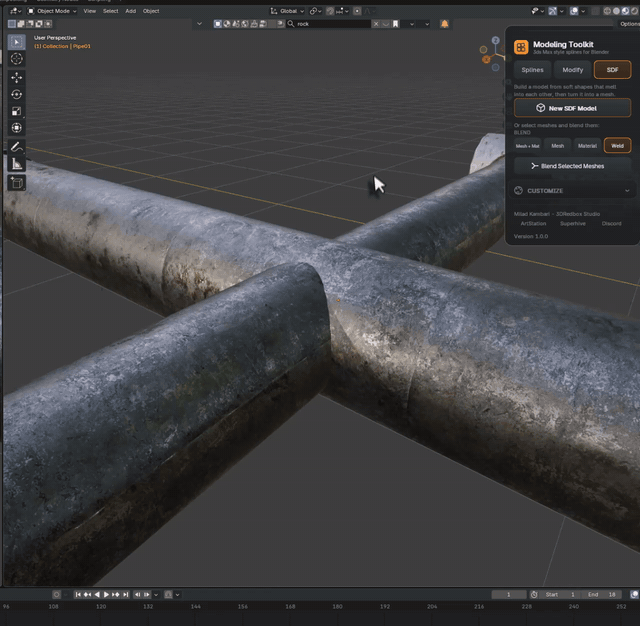Choose the Material blend option
Image resolution: width=640 pixels, height=626 pixels.
click(587, 146)
